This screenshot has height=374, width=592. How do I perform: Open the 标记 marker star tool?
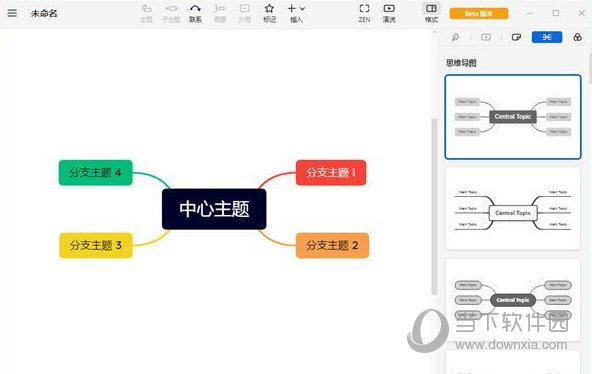269,13
